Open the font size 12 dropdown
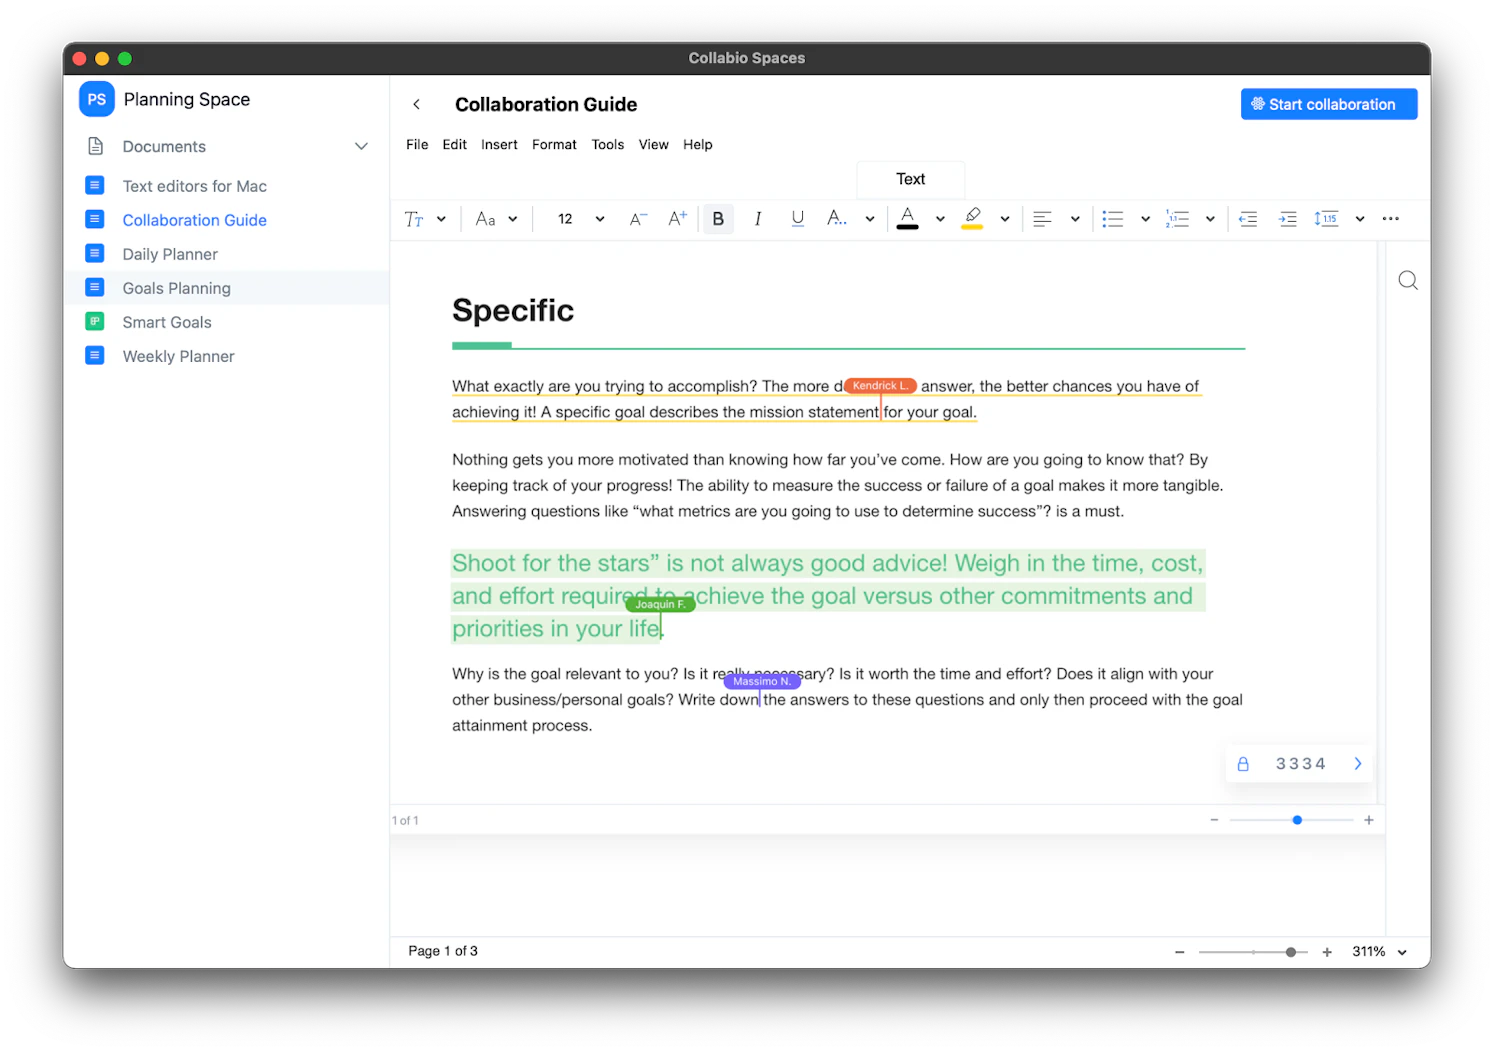 click(600, 219)
